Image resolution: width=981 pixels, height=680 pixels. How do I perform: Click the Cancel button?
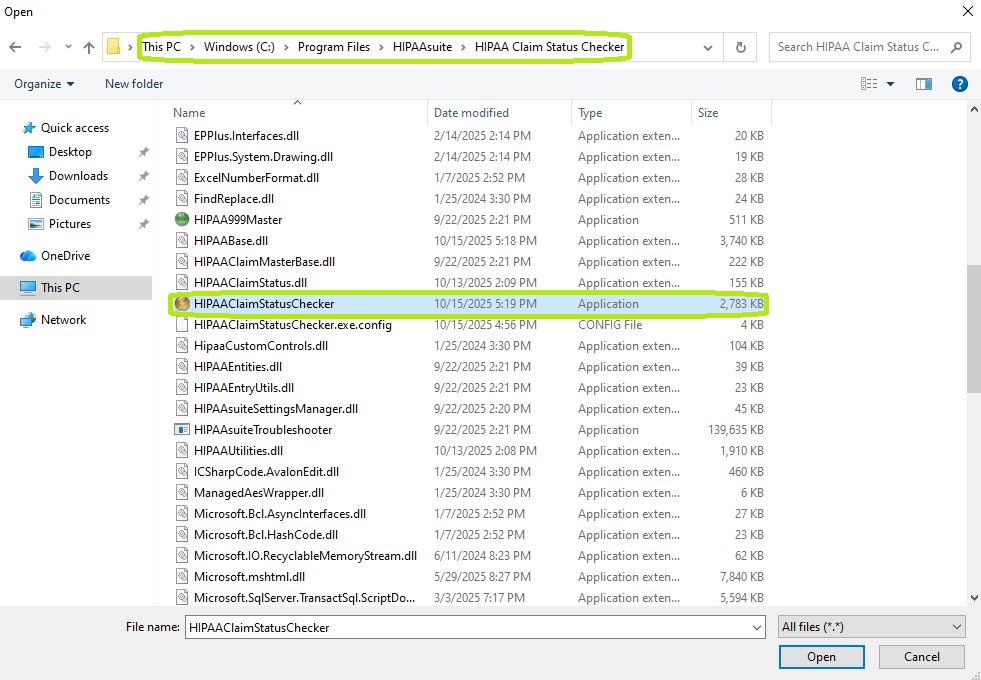pos(922,657)
